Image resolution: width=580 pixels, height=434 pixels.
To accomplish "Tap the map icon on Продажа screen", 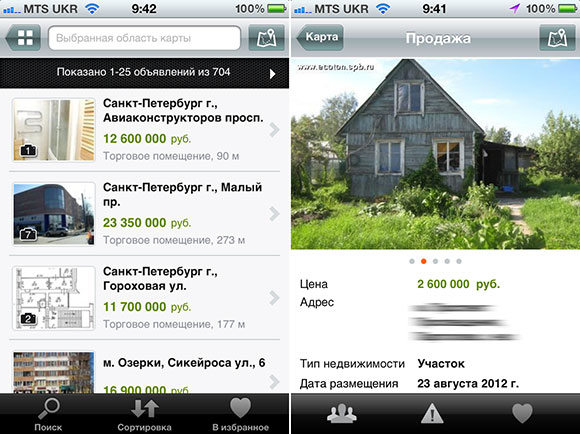I will 557,38.
